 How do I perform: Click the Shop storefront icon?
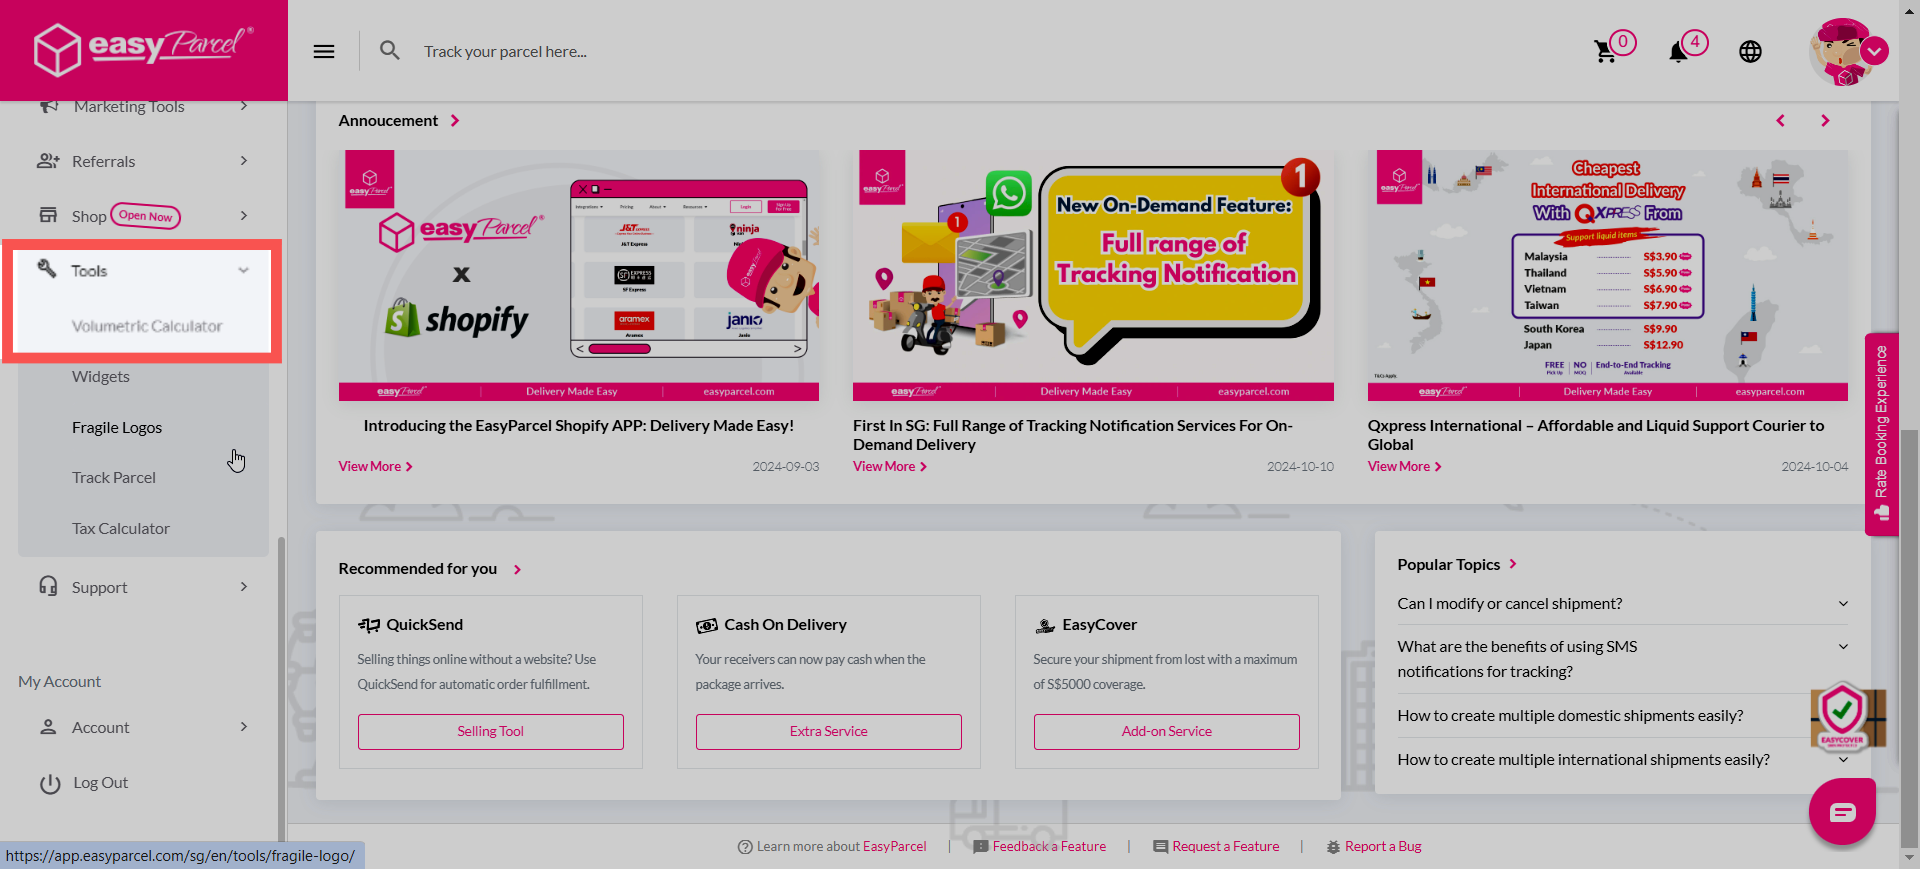(x=48, y=215)
